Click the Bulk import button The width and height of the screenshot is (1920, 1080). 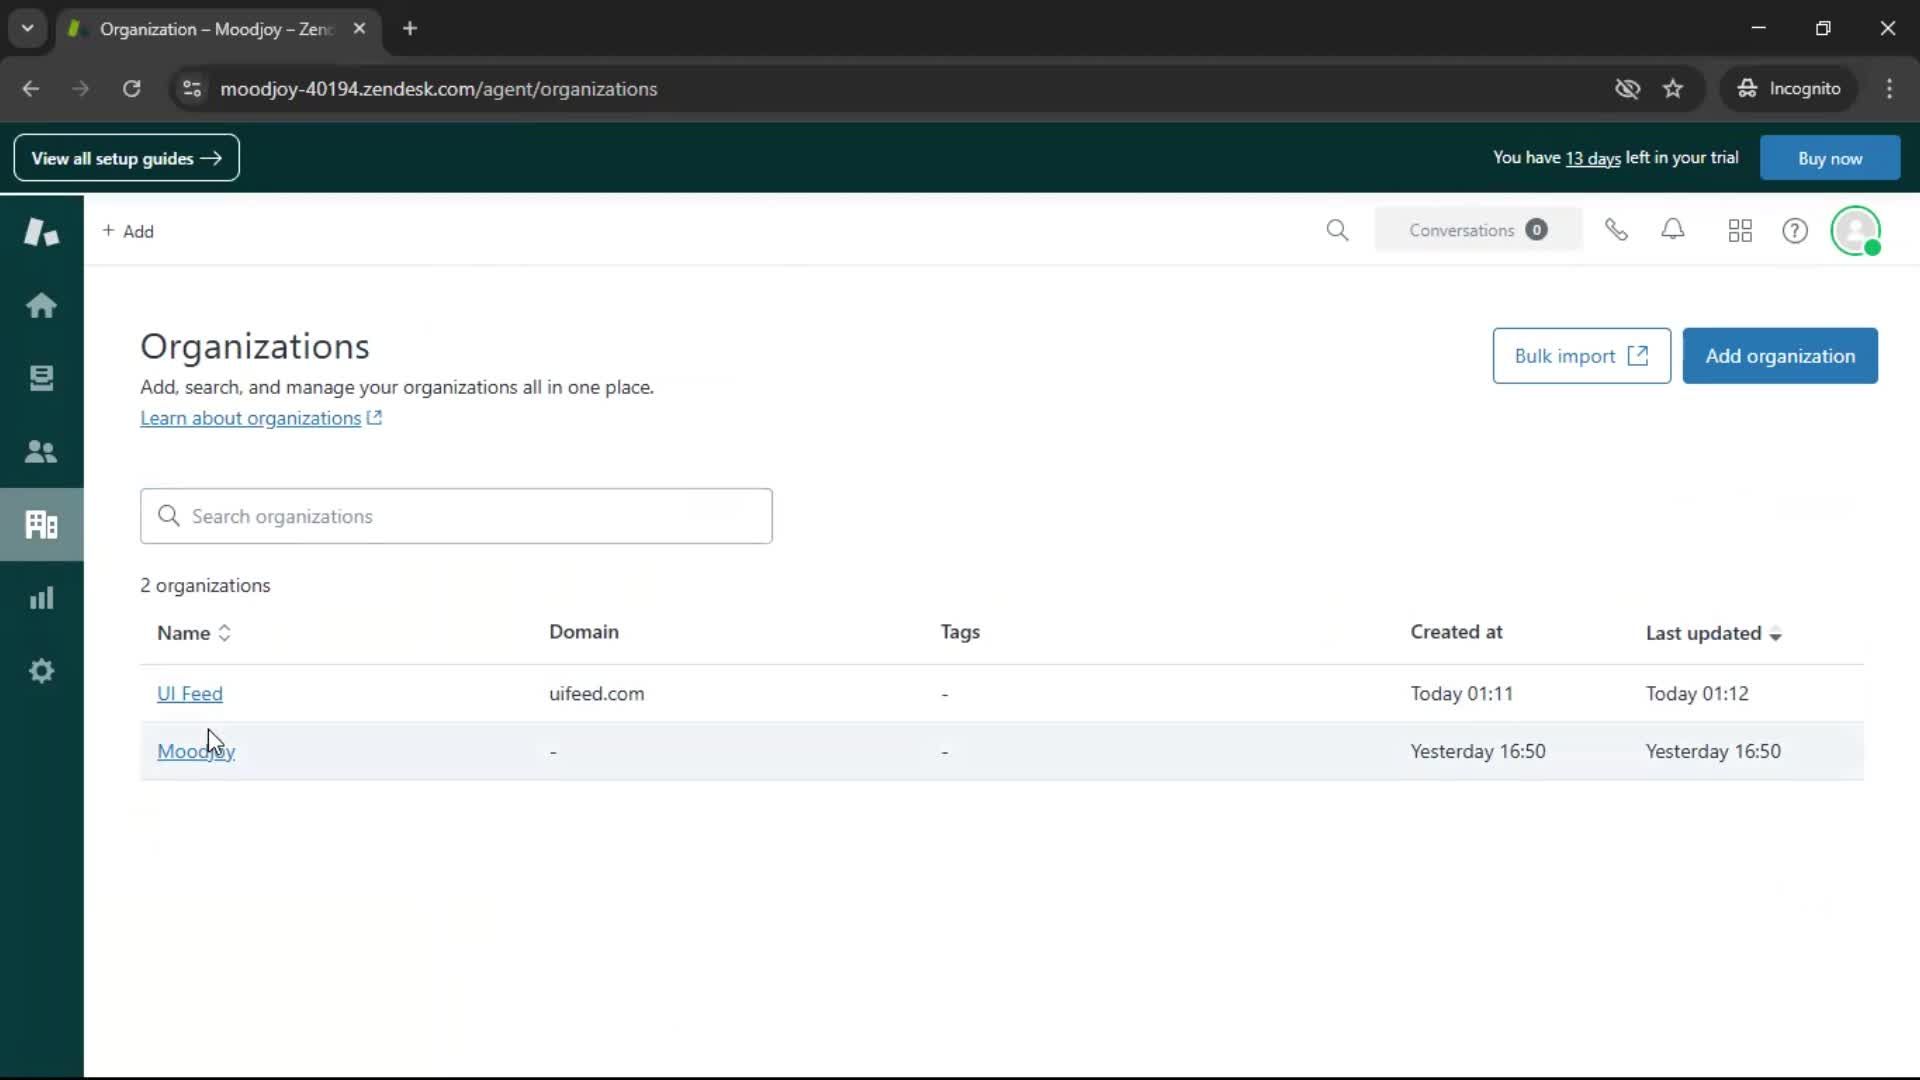(1581, 356)
